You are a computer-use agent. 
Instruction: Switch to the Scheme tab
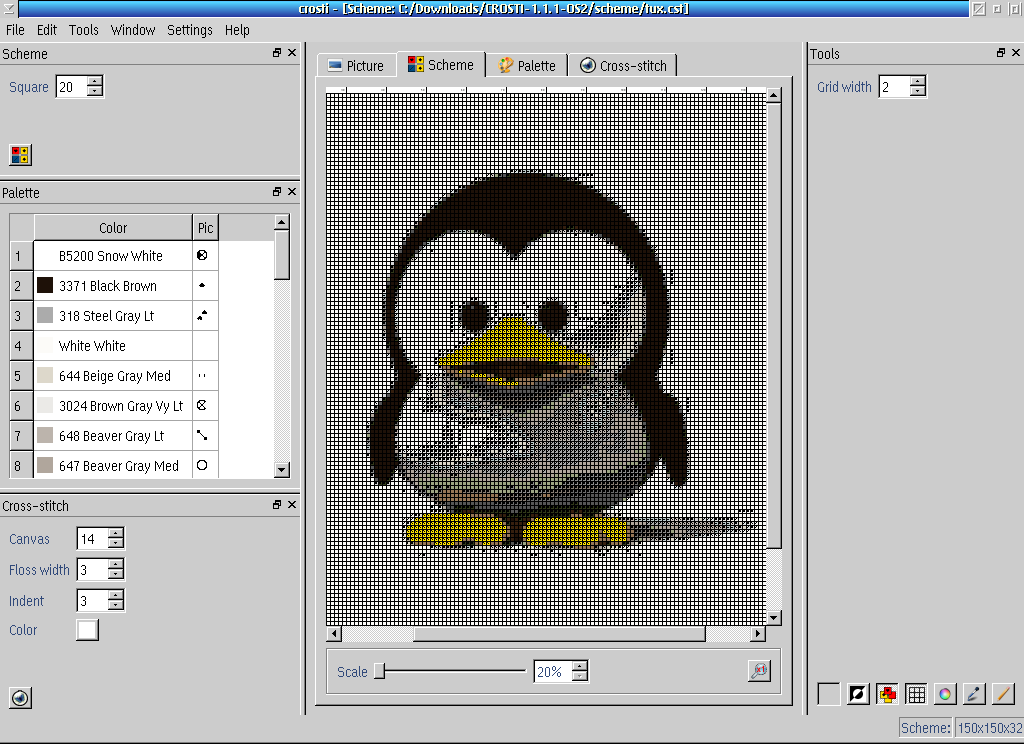(x=441, y=65)
